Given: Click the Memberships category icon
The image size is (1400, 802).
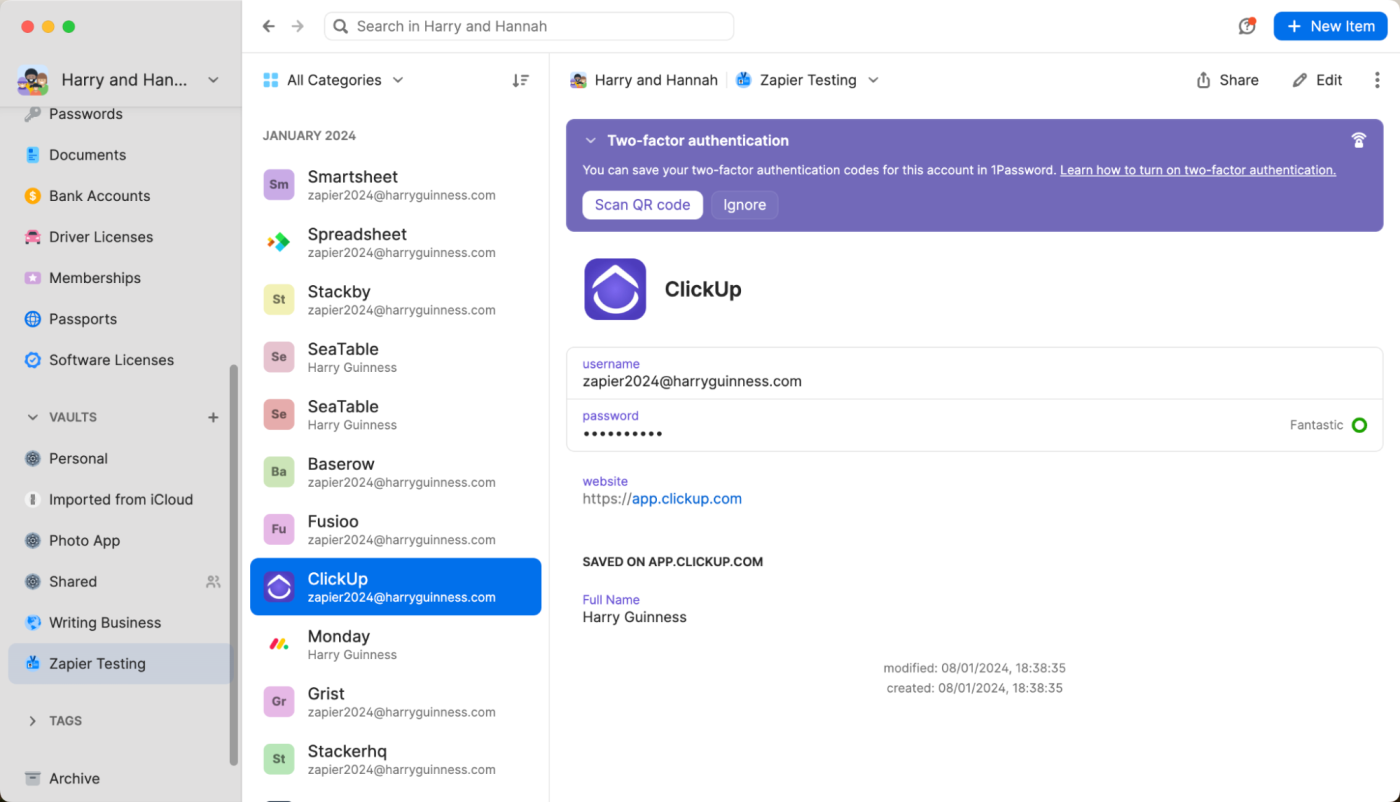Looking at the screenshot, I should pyautogui.click(x=33, y=278).
